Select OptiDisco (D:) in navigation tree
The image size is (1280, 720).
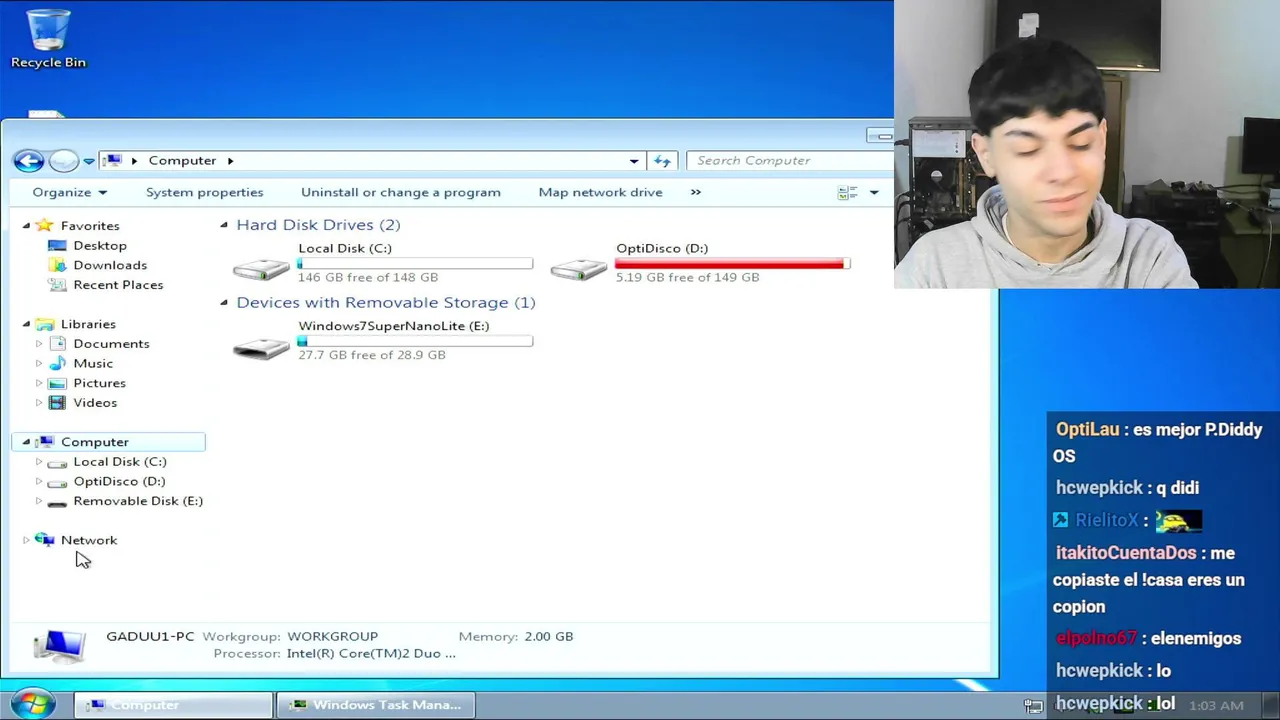pyautogui.click(x=119, y=481)
